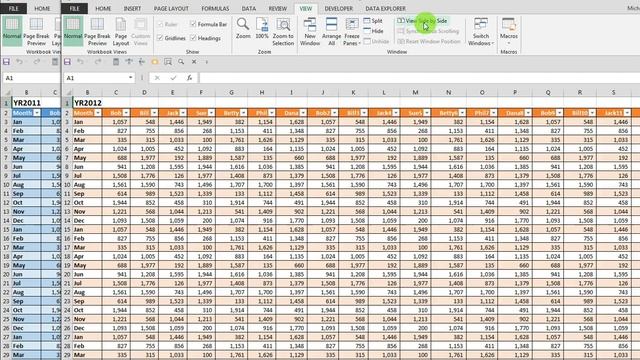Image resolution: width=640 pixels, height=360 pixels.
Task: Toggle View Side by Side
Action: (x=422, y=21)
